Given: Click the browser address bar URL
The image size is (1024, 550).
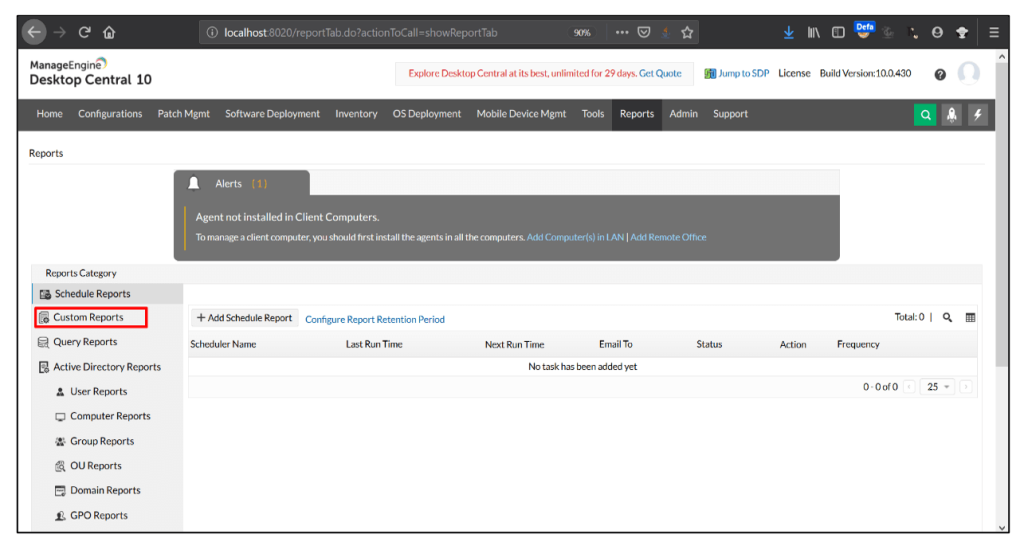Looking at the screenshot, I should coord(360,32).
